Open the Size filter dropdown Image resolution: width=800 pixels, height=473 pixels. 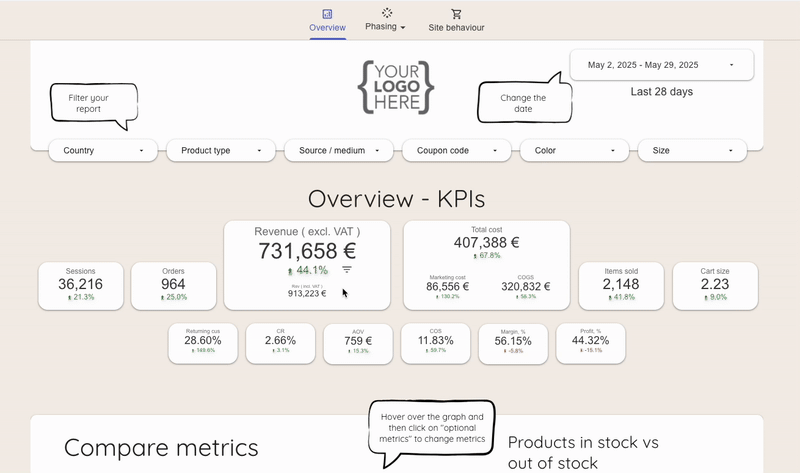[692, 151]
